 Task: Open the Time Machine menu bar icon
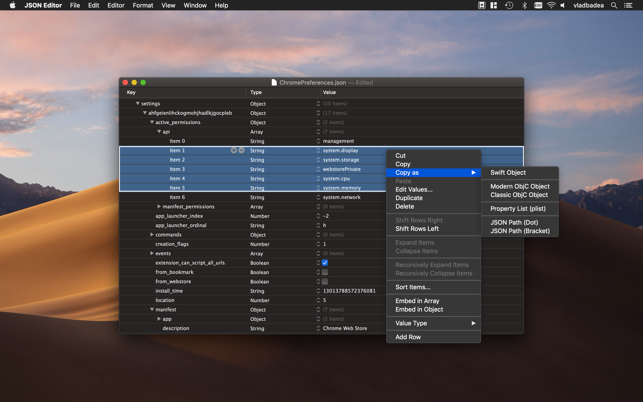click(x=509, y=5)
